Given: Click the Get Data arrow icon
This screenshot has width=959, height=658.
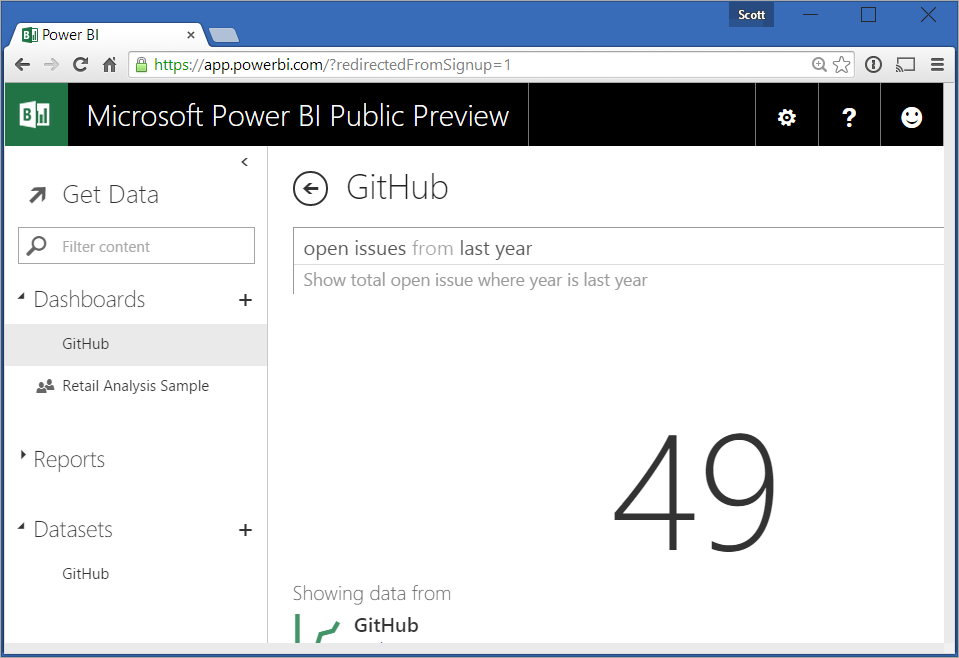Looking at the screenshot, I should point(38,195).
